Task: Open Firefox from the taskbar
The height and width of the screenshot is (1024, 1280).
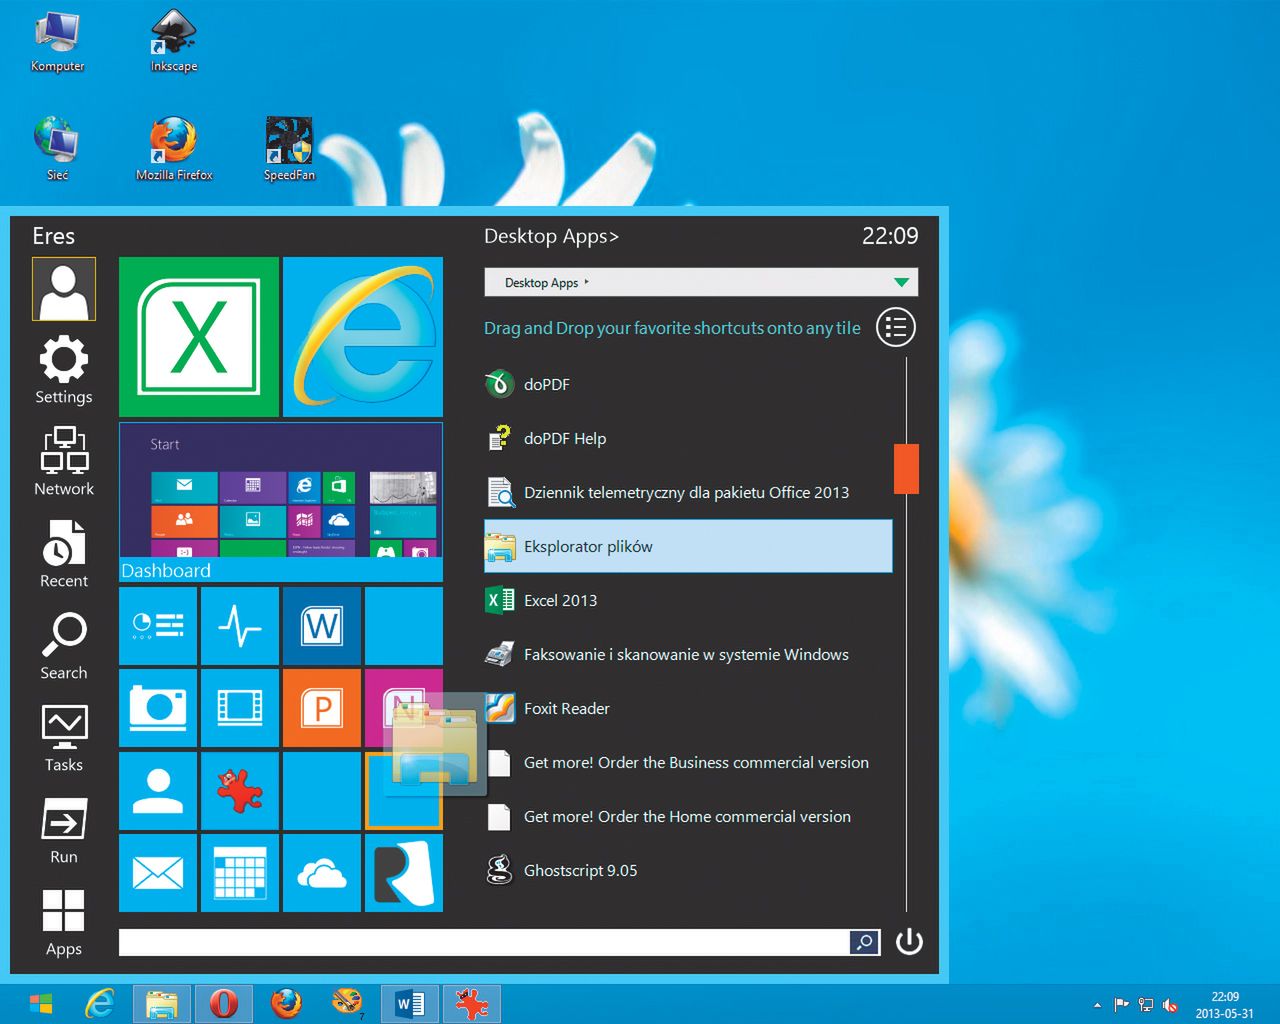Action: click(x=286, y=1003)
